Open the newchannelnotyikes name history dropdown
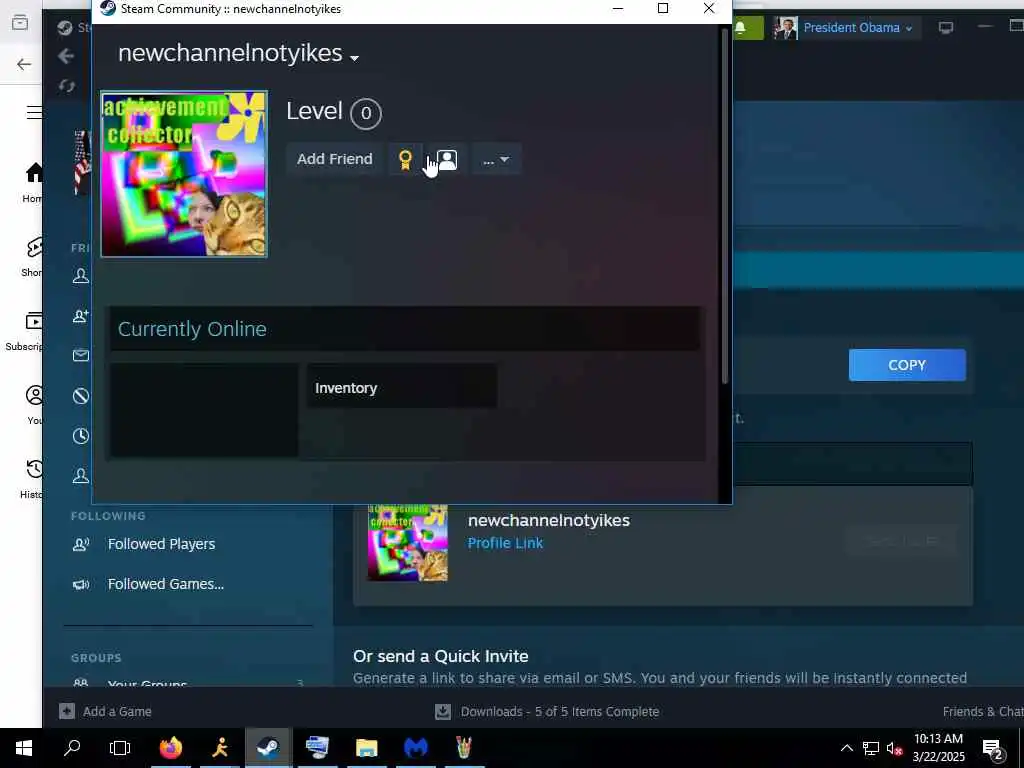1024x768 pixels. (354, 58)
